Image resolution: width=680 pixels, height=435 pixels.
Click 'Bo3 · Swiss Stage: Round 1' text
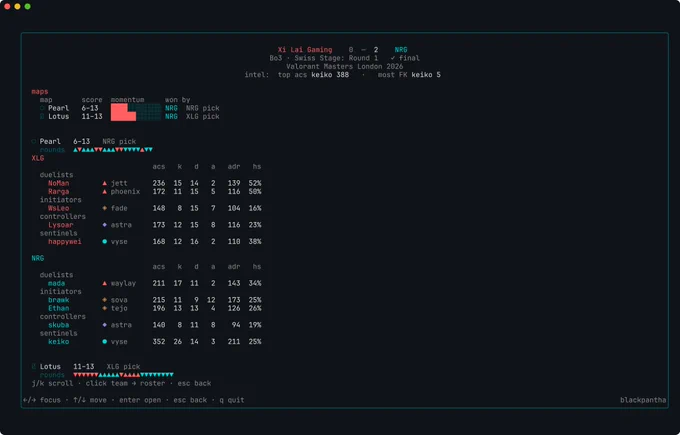pos(324,58)
